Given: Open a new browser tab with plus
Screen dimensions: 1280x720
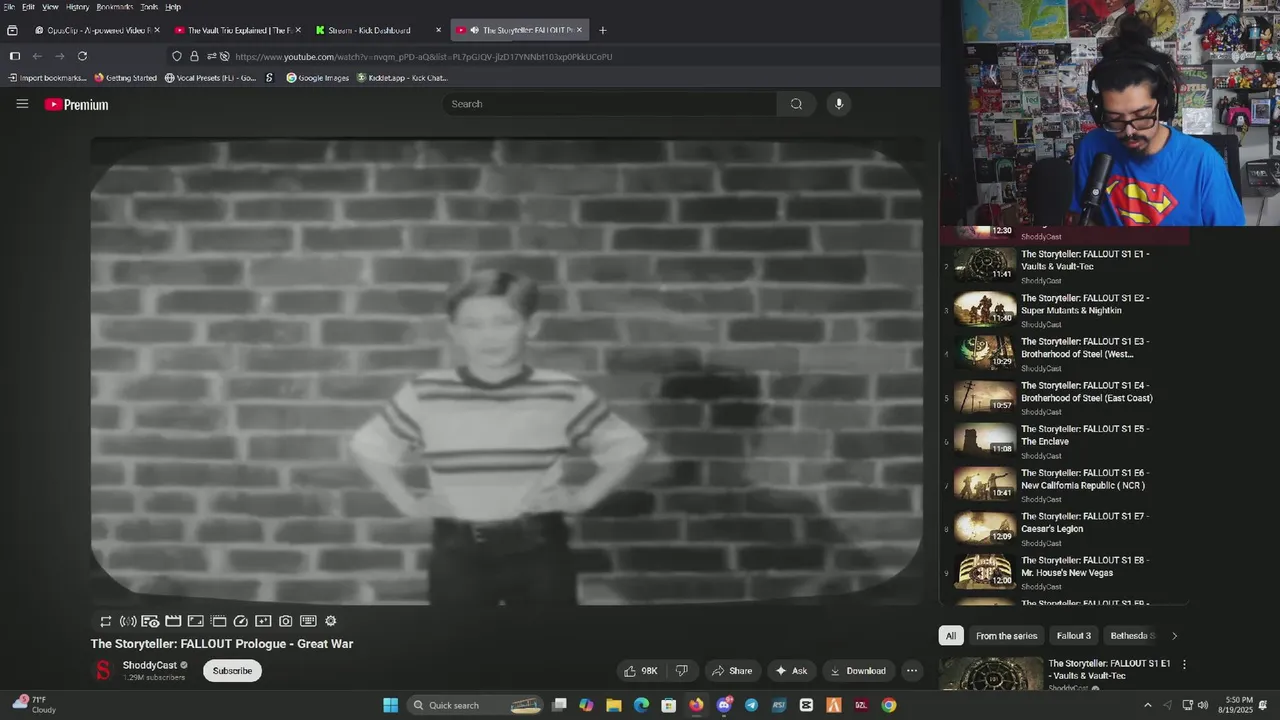Looking at the screenshot, I should [602, 30].
